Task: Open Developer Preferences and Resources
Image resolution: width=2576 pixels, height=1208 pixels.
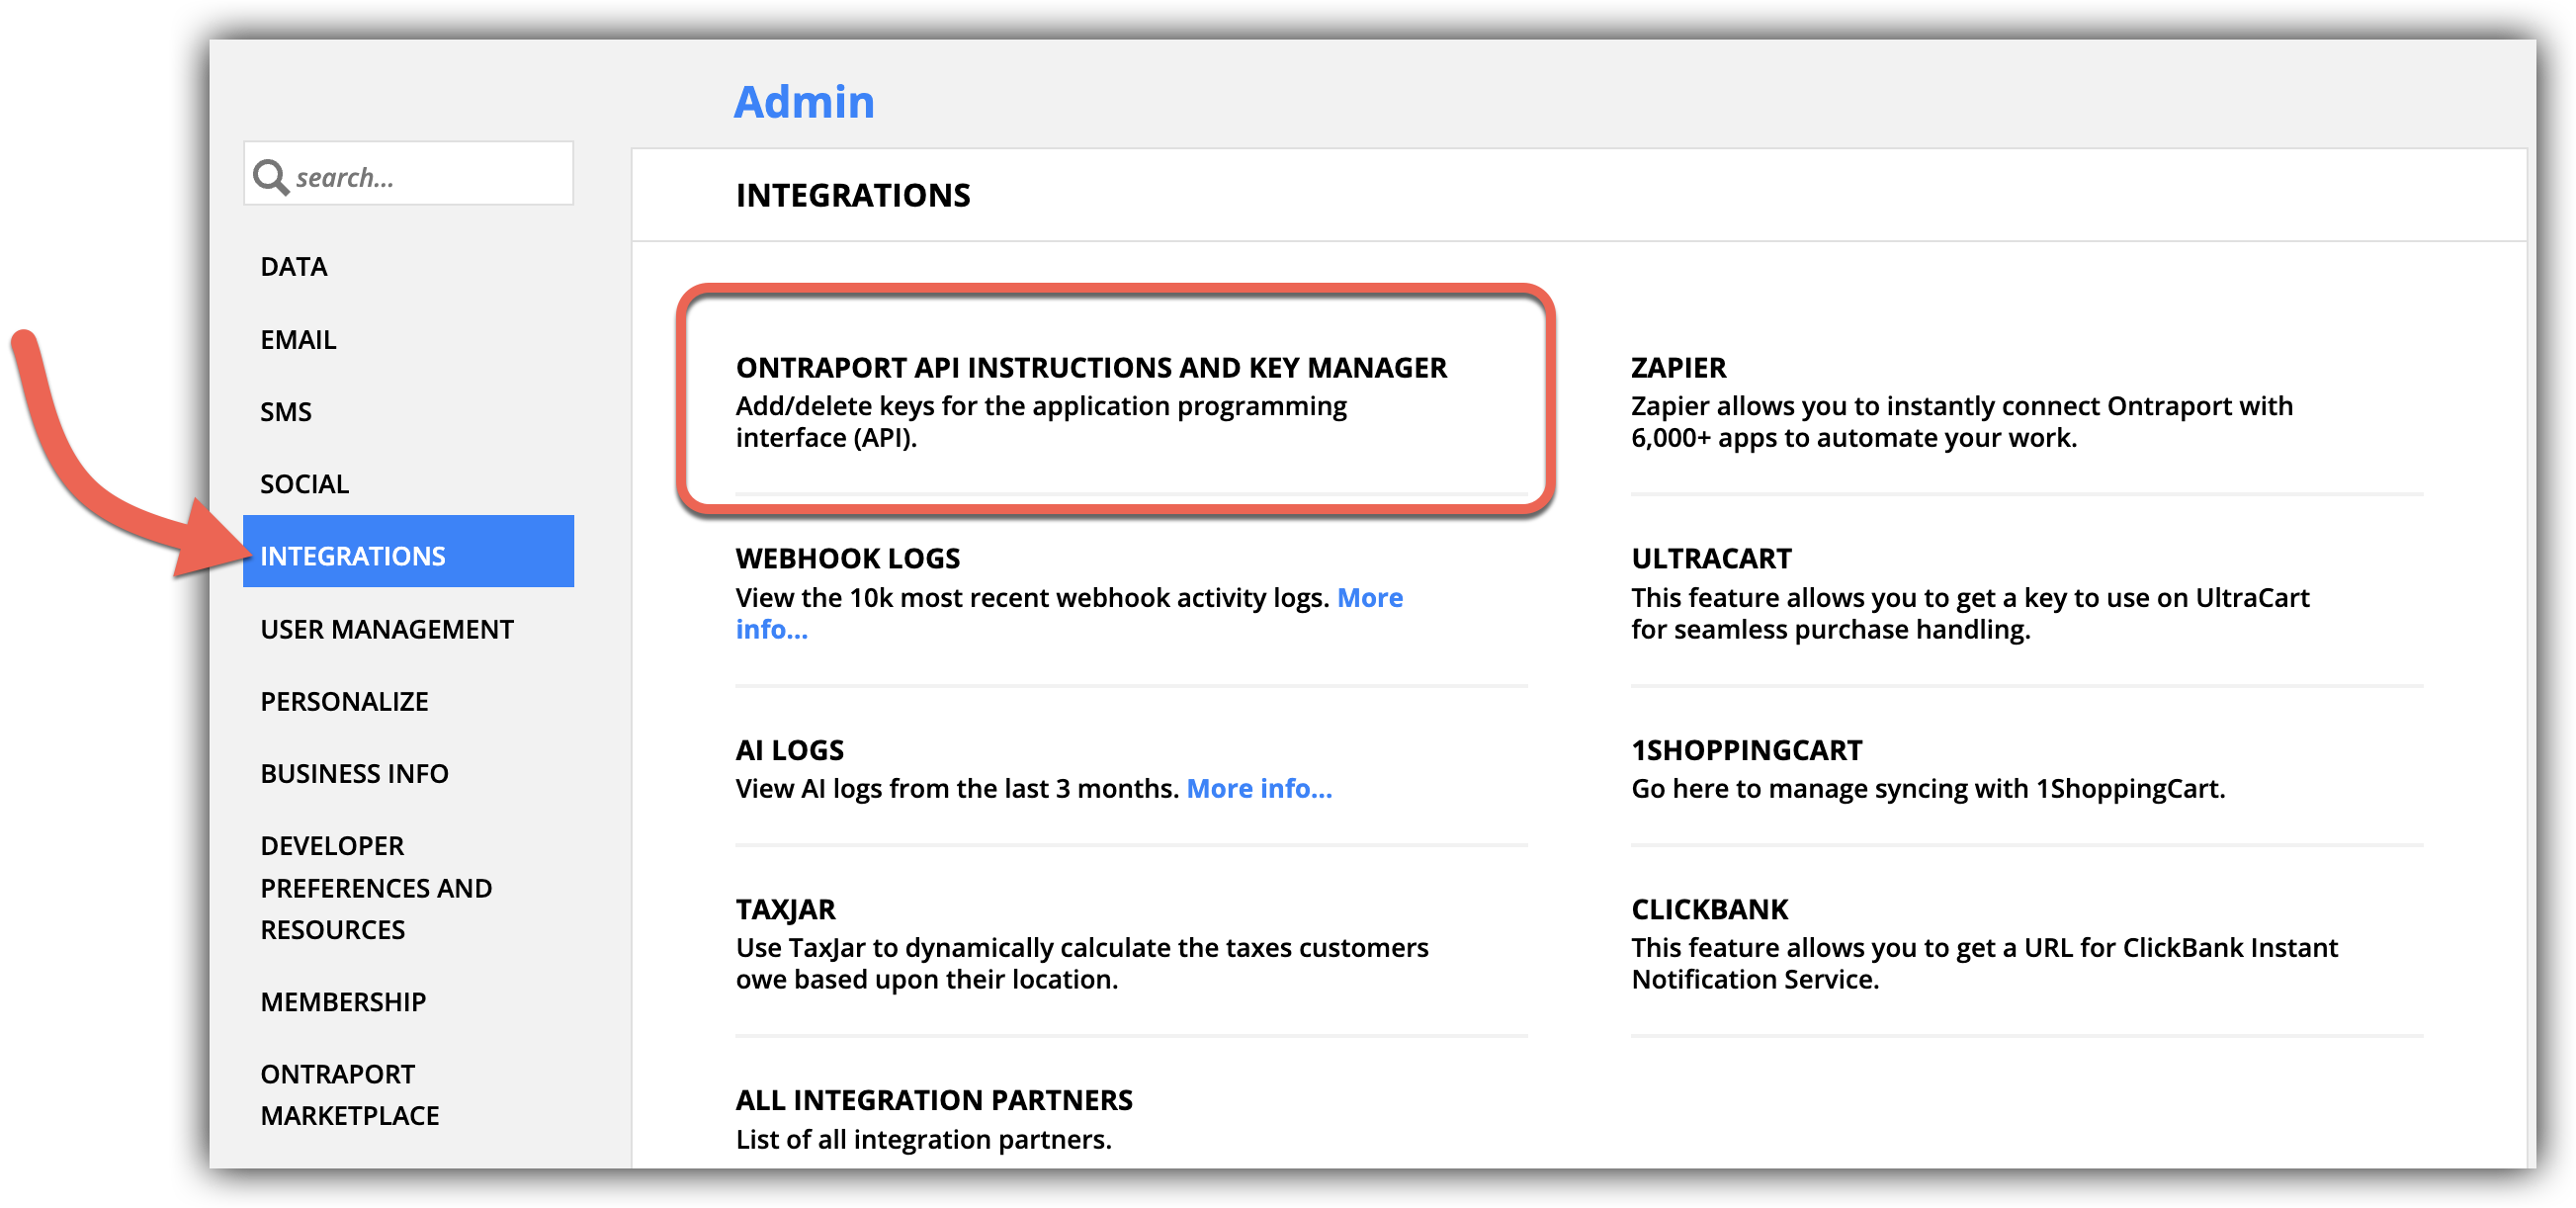Action: (x=375, y=887)
